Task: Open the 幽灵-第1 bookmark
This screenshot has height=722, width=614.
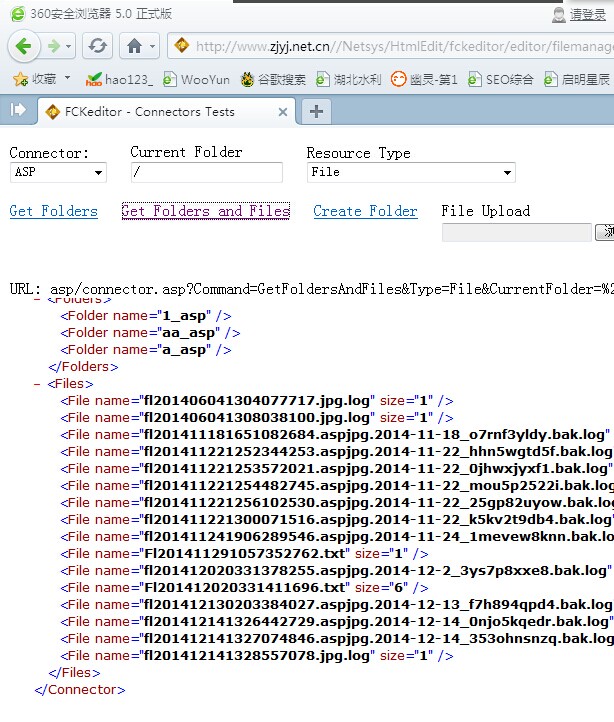Action: [424, 80]
